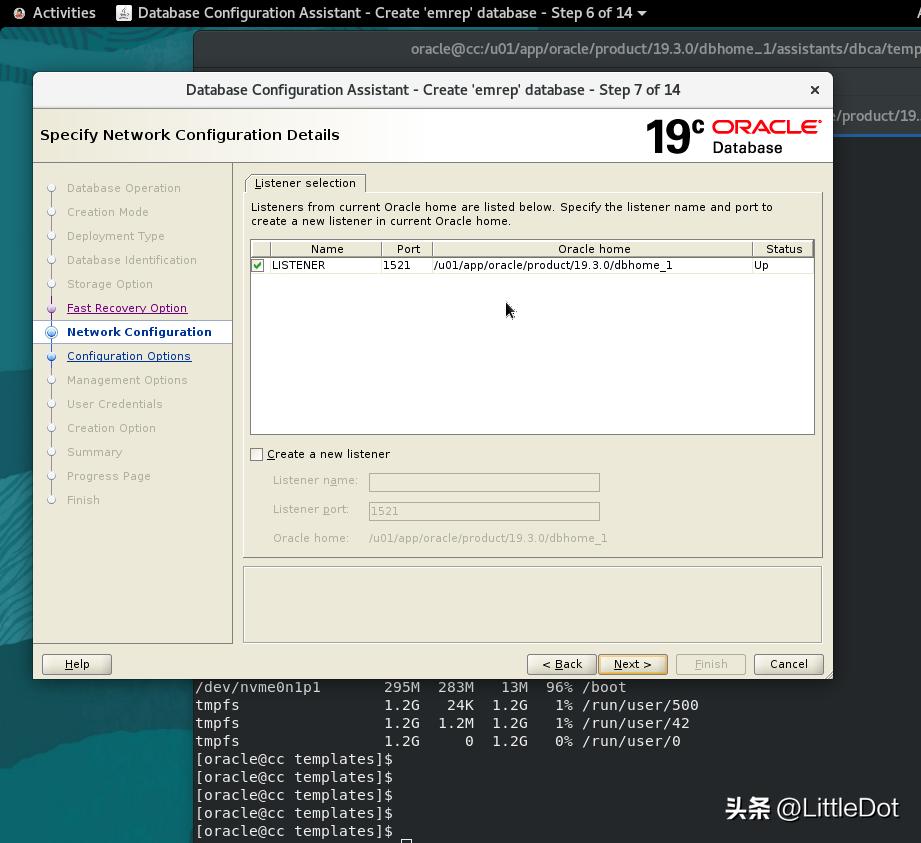Focus the Listener name field

(x=484, y=482)
